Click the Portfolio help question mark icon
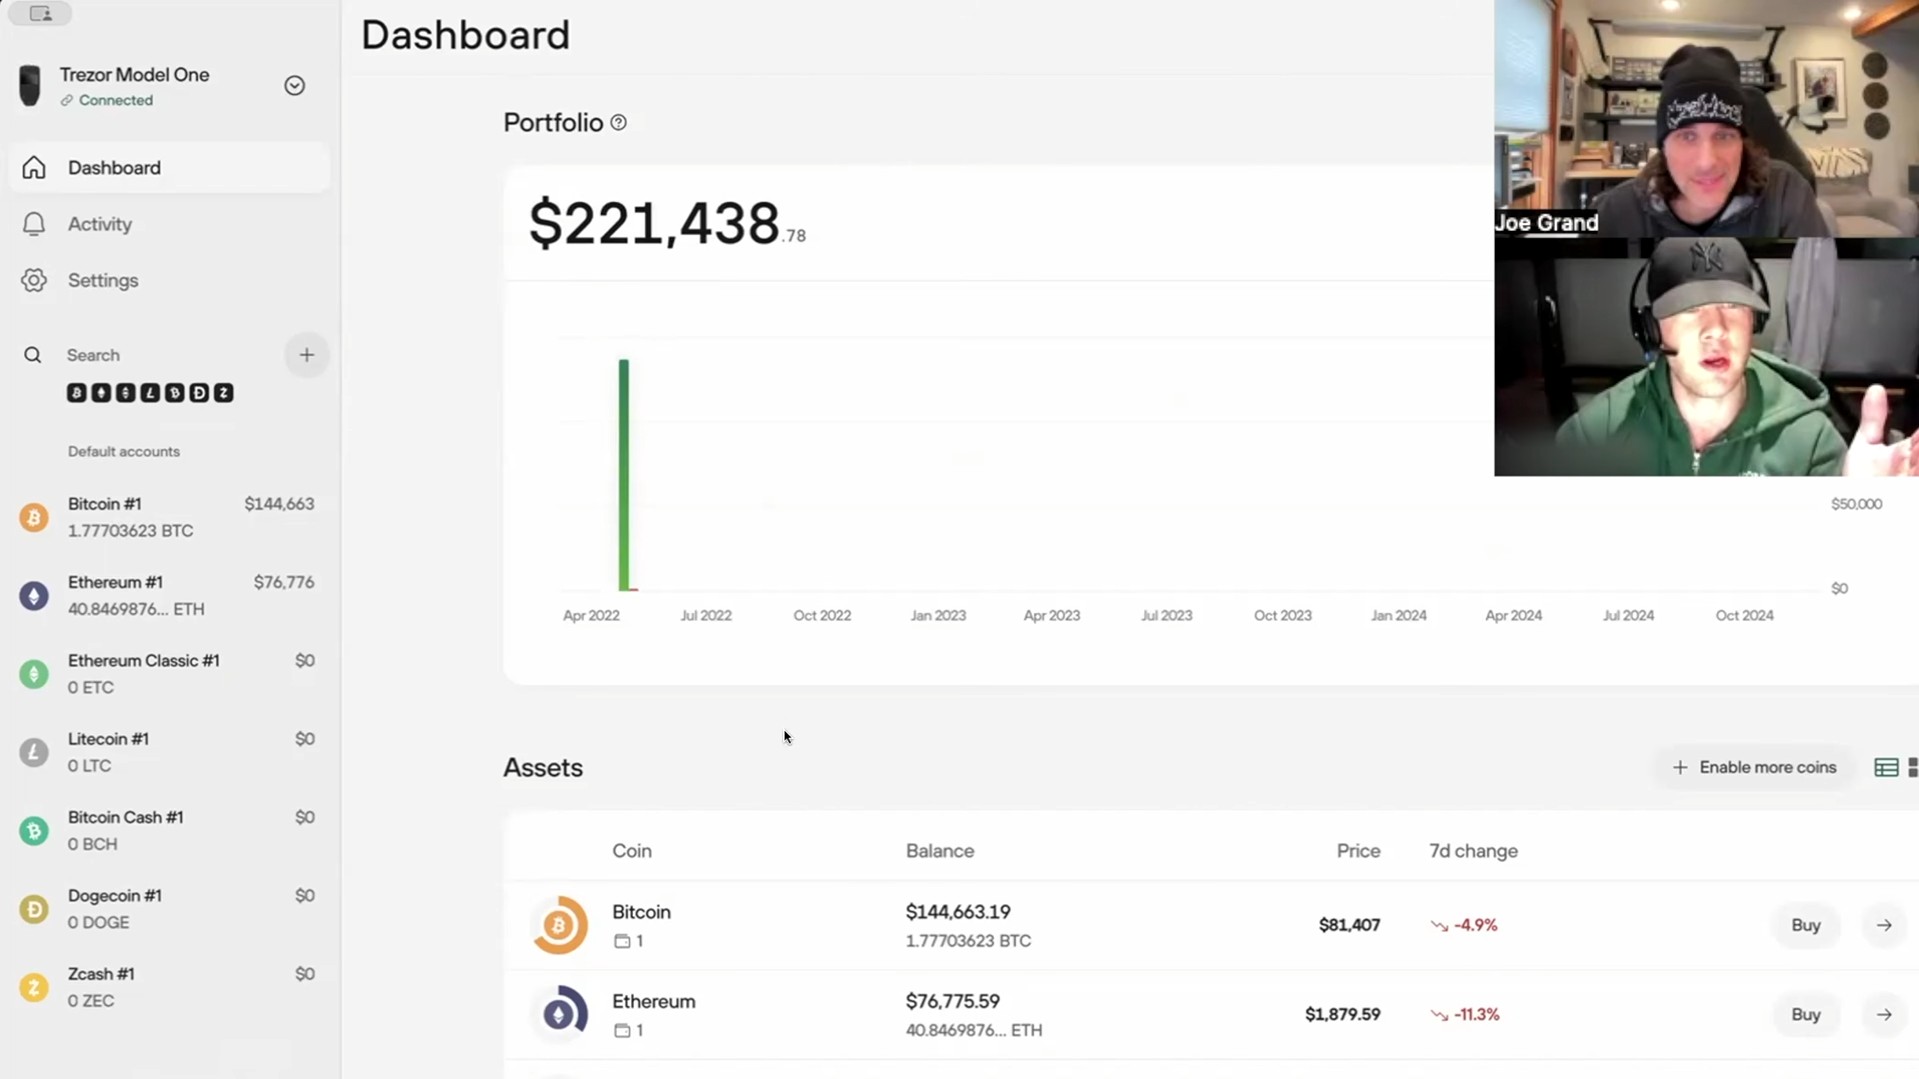 (x=618, y=122)
